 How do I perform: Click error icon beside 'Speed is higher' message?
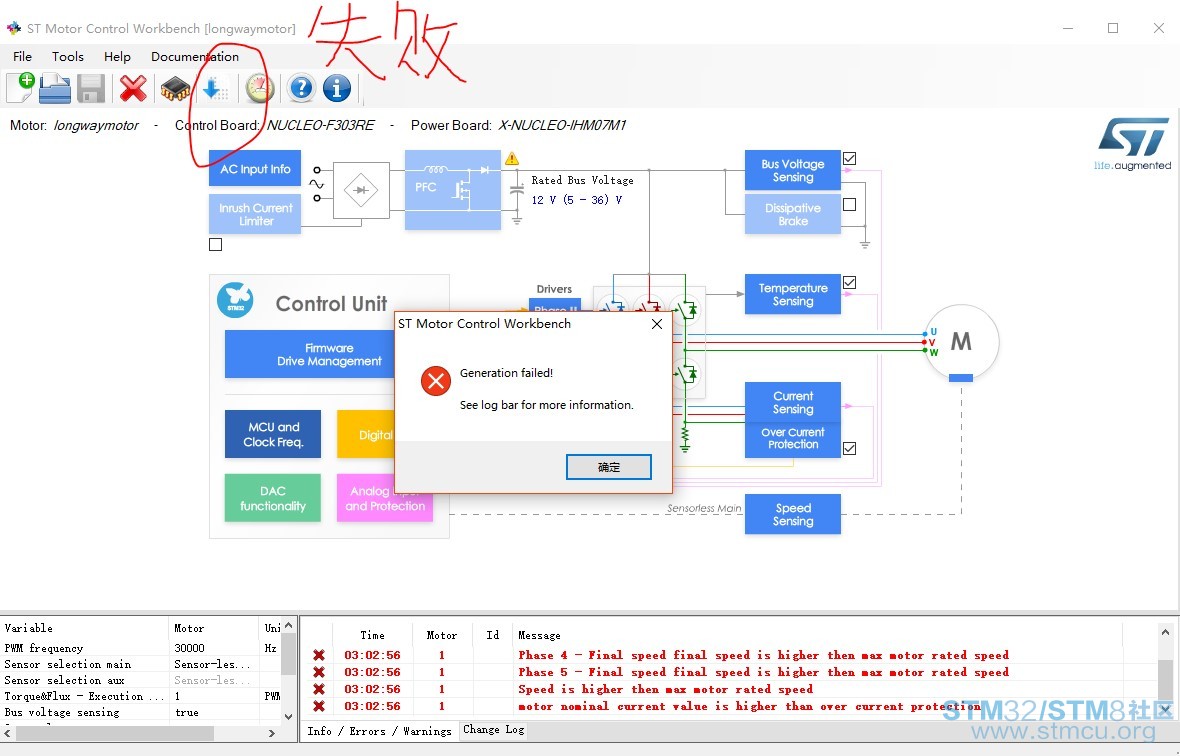[319, 689]
